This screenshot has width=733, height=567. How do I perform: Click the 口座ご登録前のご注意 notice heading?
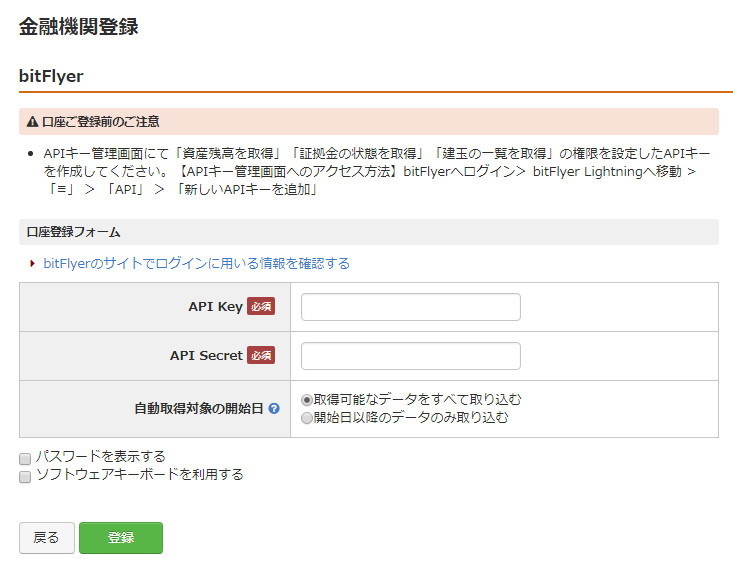tap(101, 122)
